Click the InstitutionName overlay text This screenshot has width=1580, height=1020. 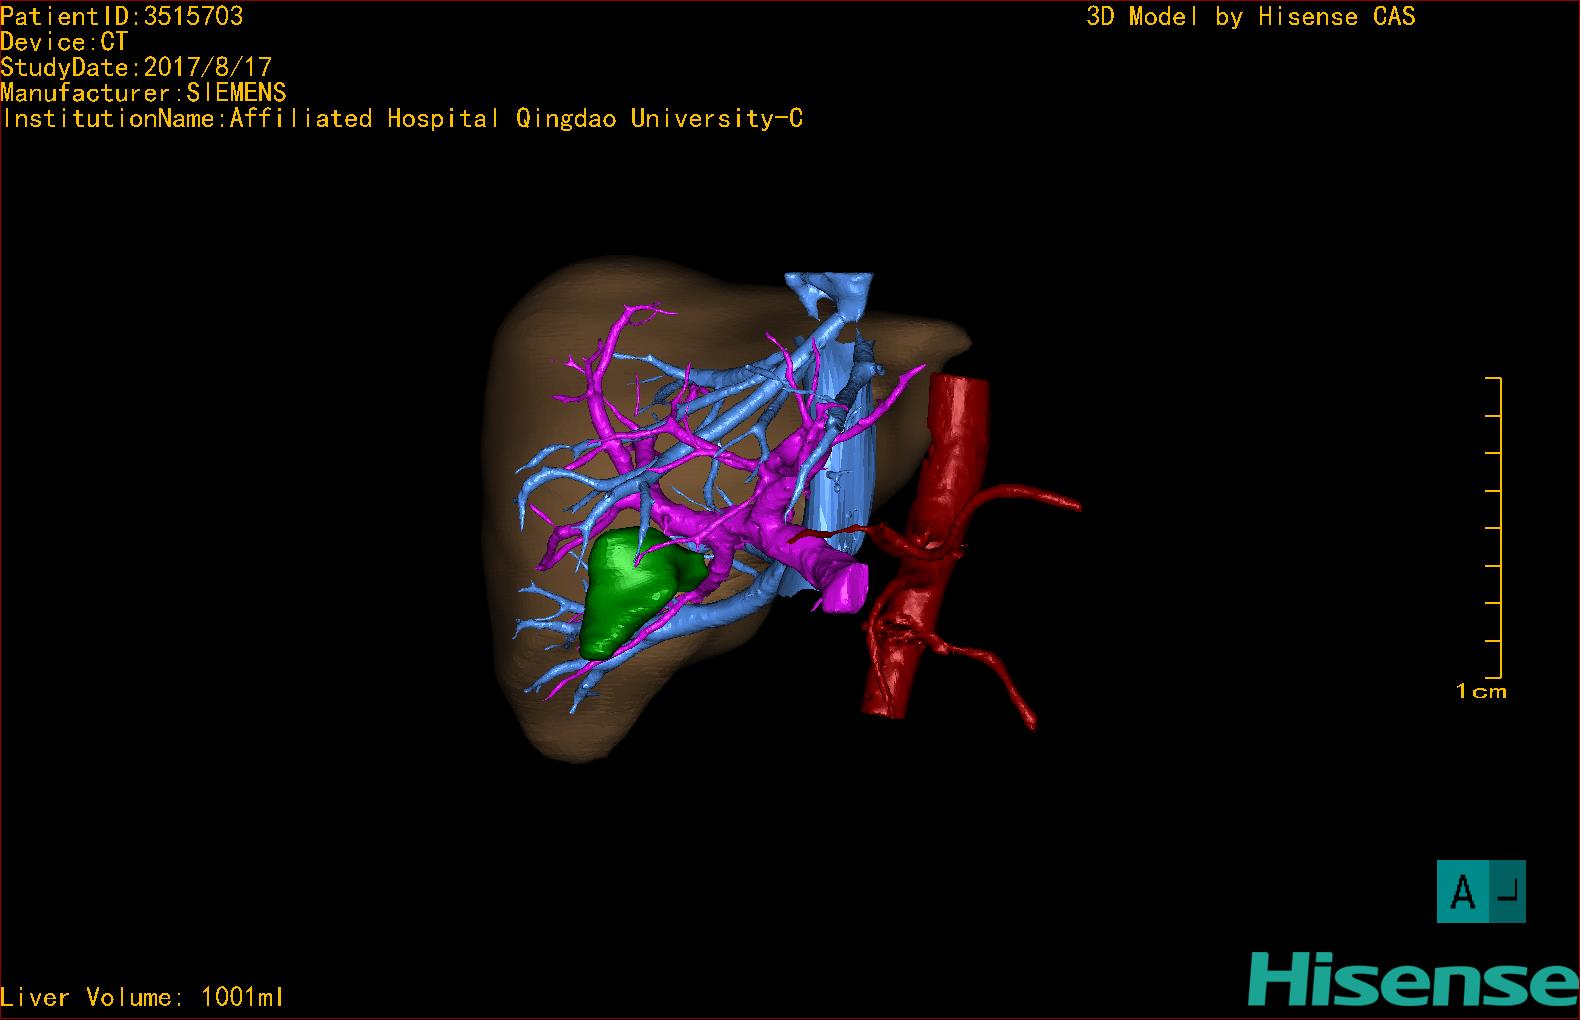(x=402, y=119)
